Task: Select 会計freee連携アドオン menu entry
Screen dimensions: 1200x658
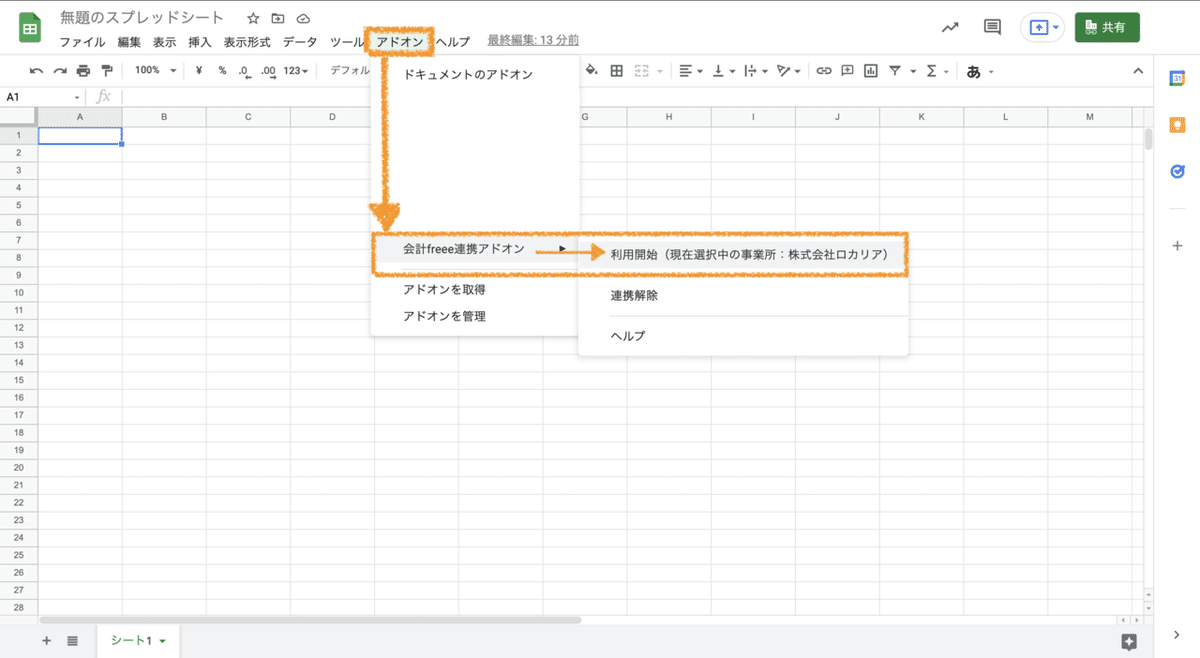Action: [475, 249]
